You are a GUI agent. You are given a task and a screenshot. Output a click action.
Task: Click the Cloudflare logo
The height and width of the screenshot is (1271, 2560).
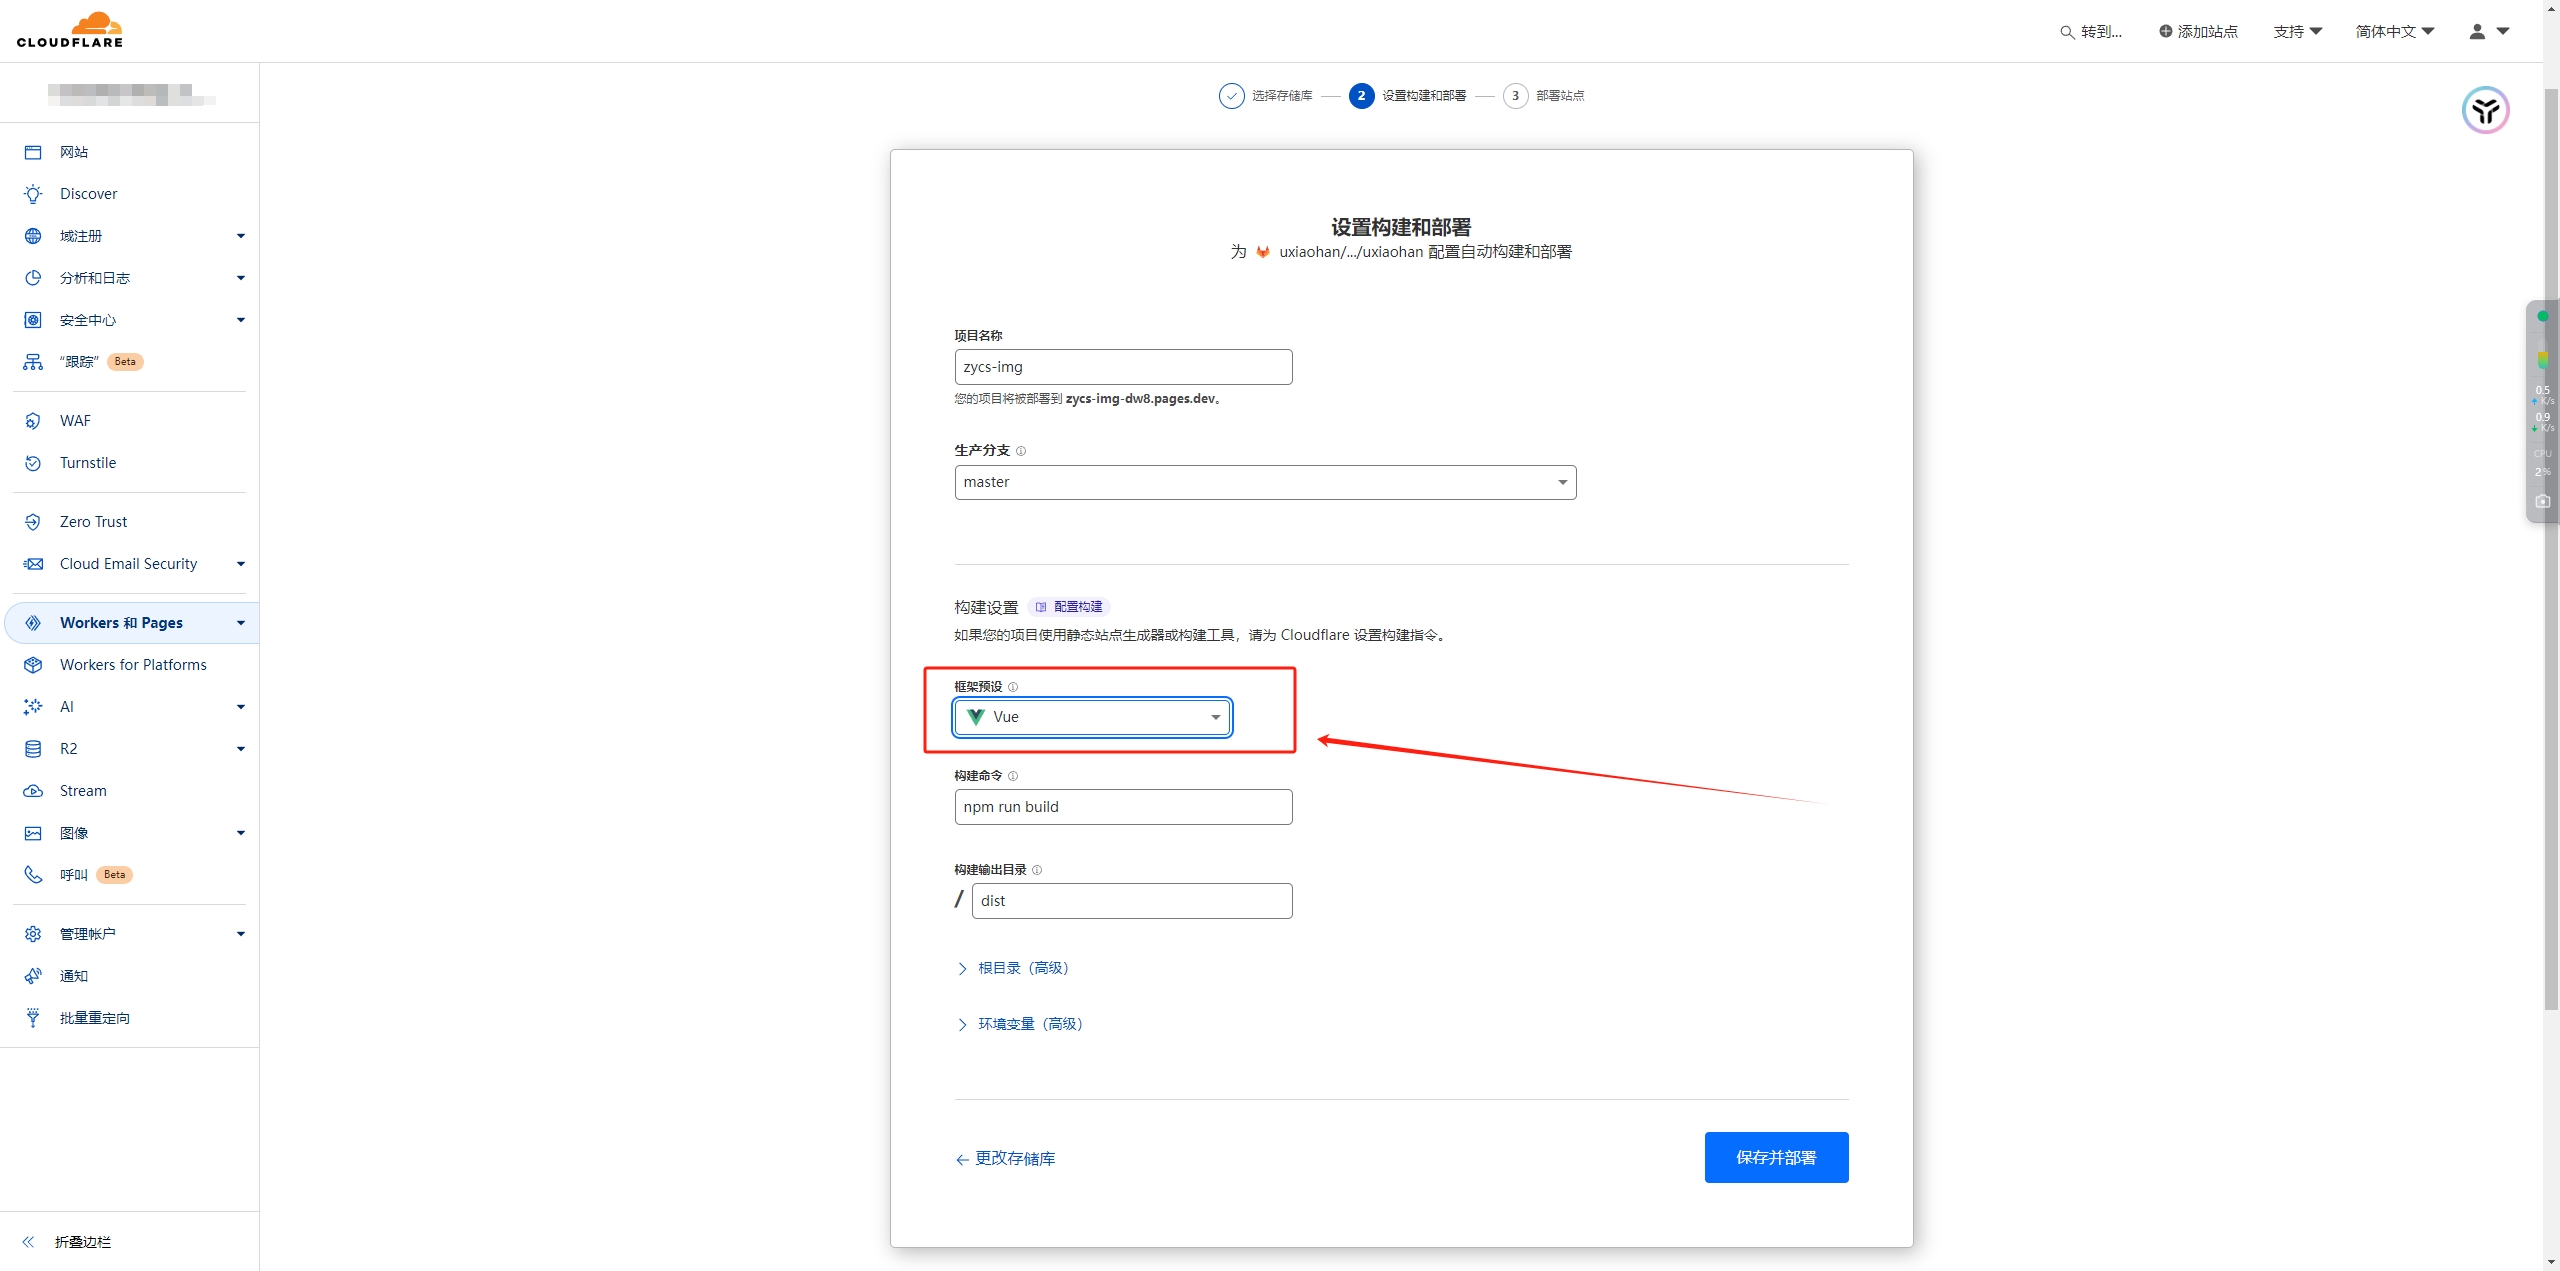(x=70, y=30)
